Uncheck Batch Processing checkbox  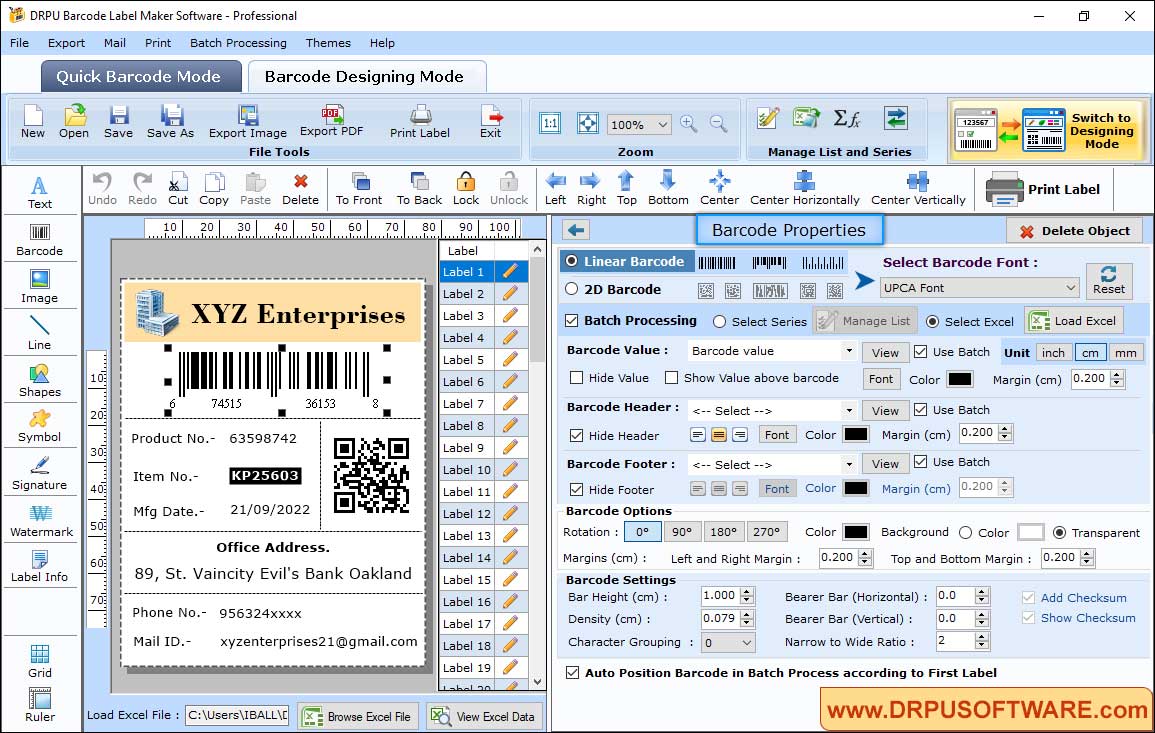pyautogui.click(x=572, y=320)
